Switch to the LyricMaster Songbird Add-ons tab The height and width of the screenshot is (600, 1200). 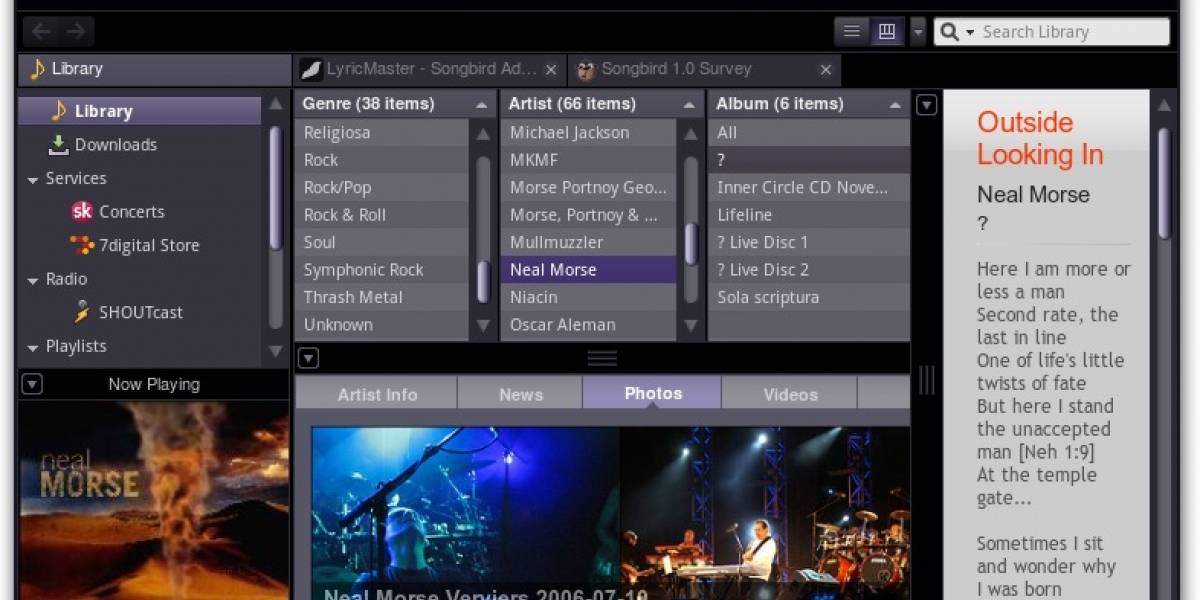click(430, 69)
